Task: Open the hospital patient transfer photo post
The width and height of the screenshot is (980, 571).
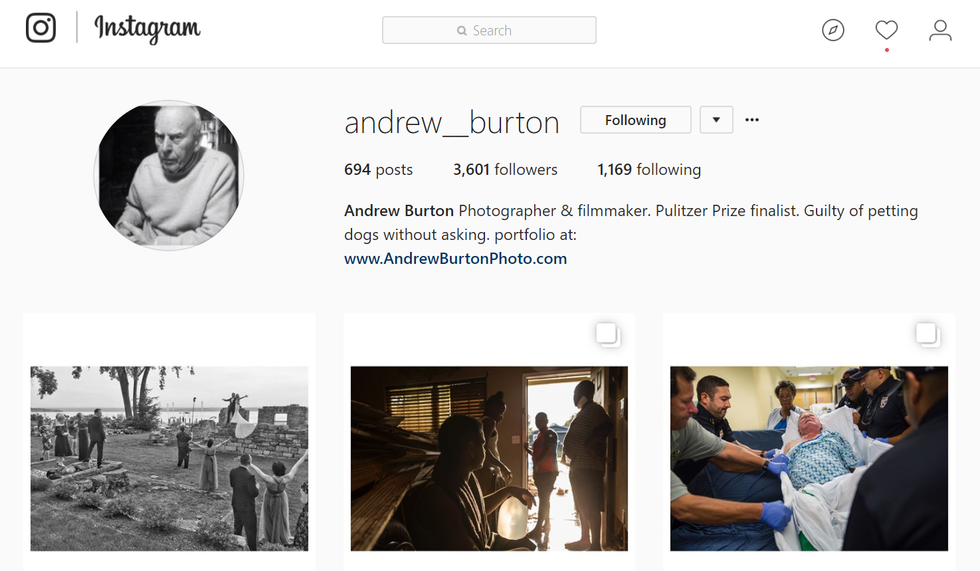Action: click(x=809, y=459)
